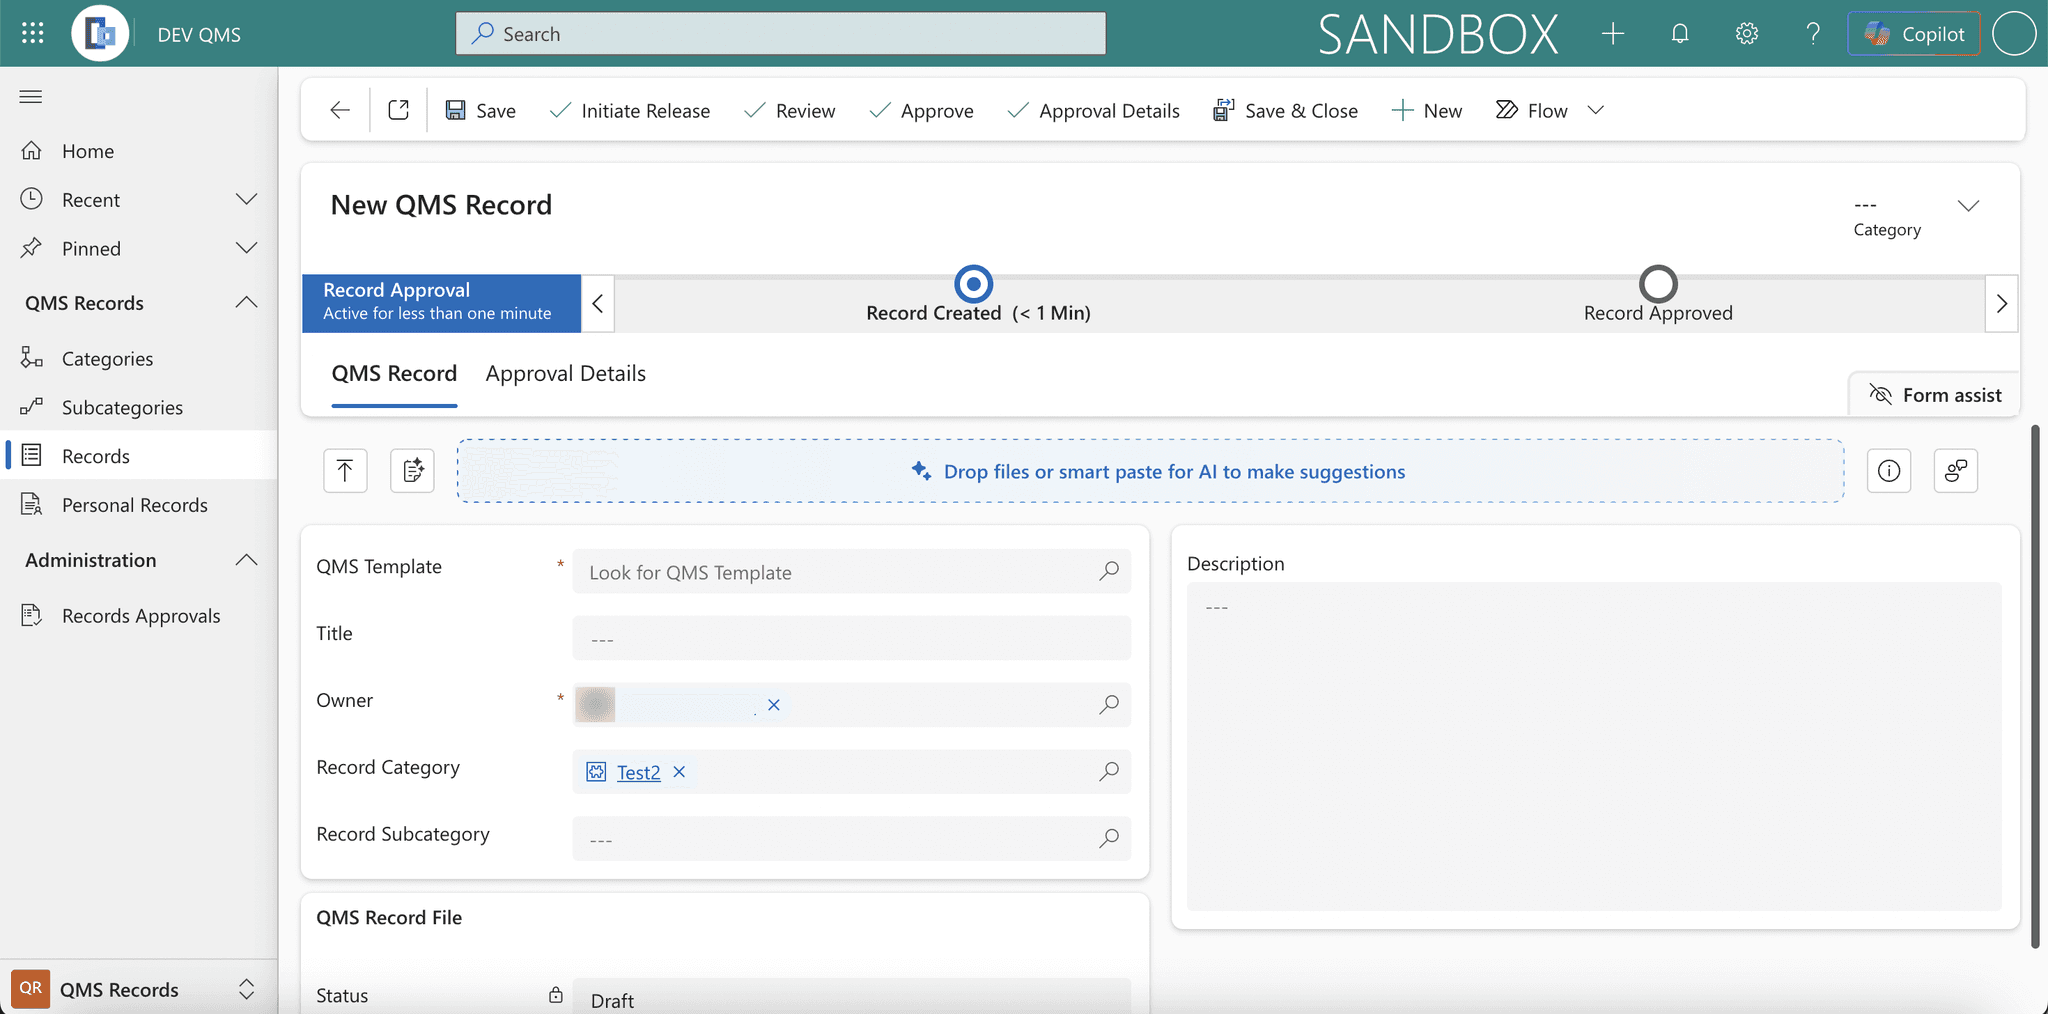
Task: Click Initiate Release command
Action: click(630, 110)
